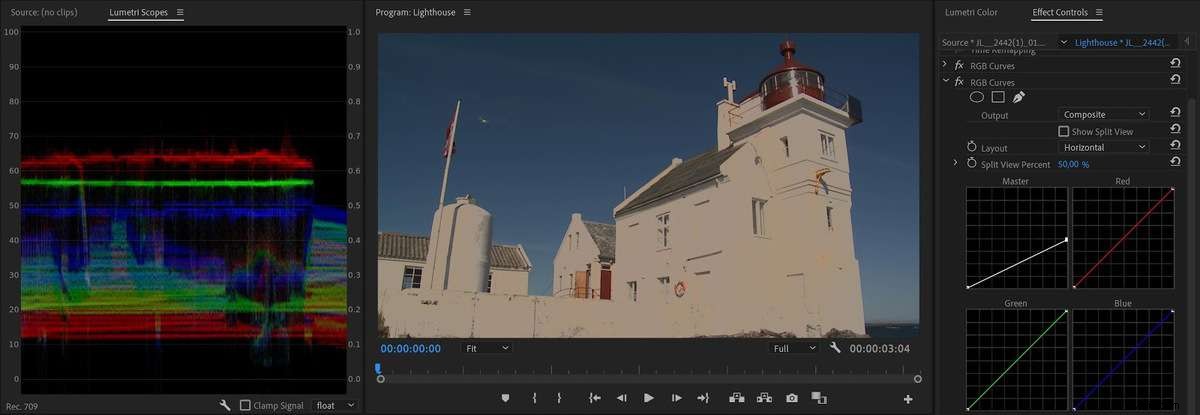The height and width of the screenshot is (415, 1200).
Task: Step forward one frame
Action: tap(677, 398)
